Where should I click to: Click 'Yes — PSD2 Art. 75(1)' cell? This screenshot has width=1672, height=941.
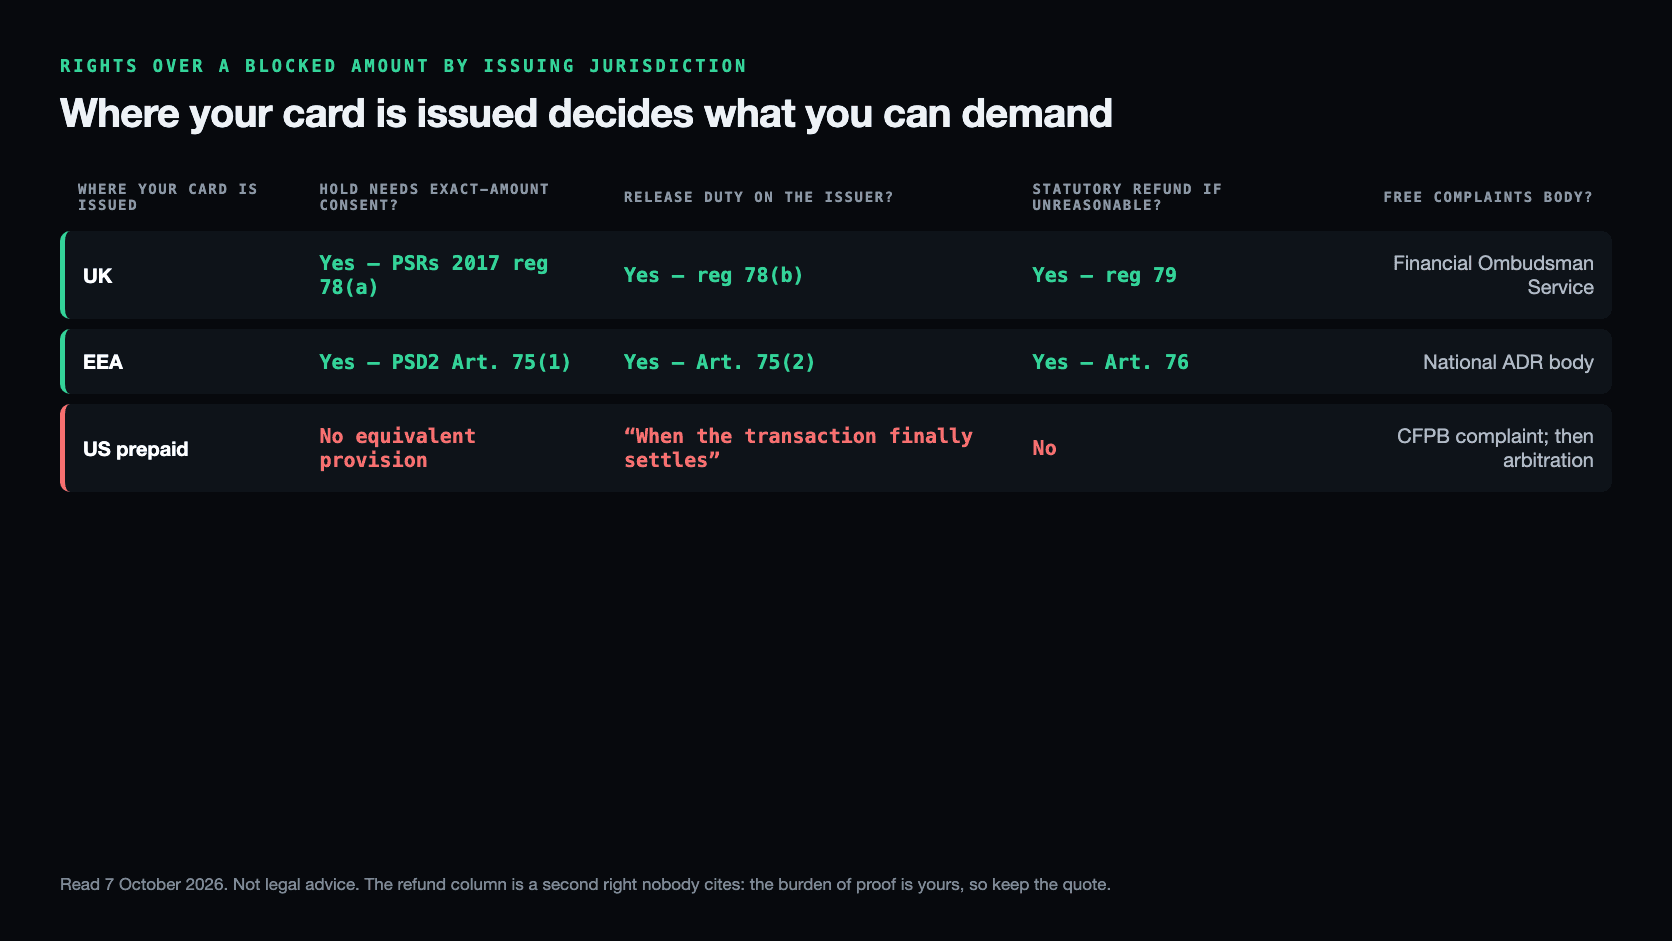tap(445, 362)
